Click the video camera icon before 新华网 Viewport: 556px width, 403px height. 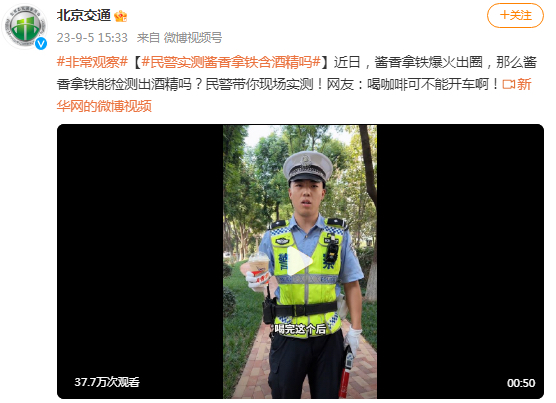pos(508,84)
